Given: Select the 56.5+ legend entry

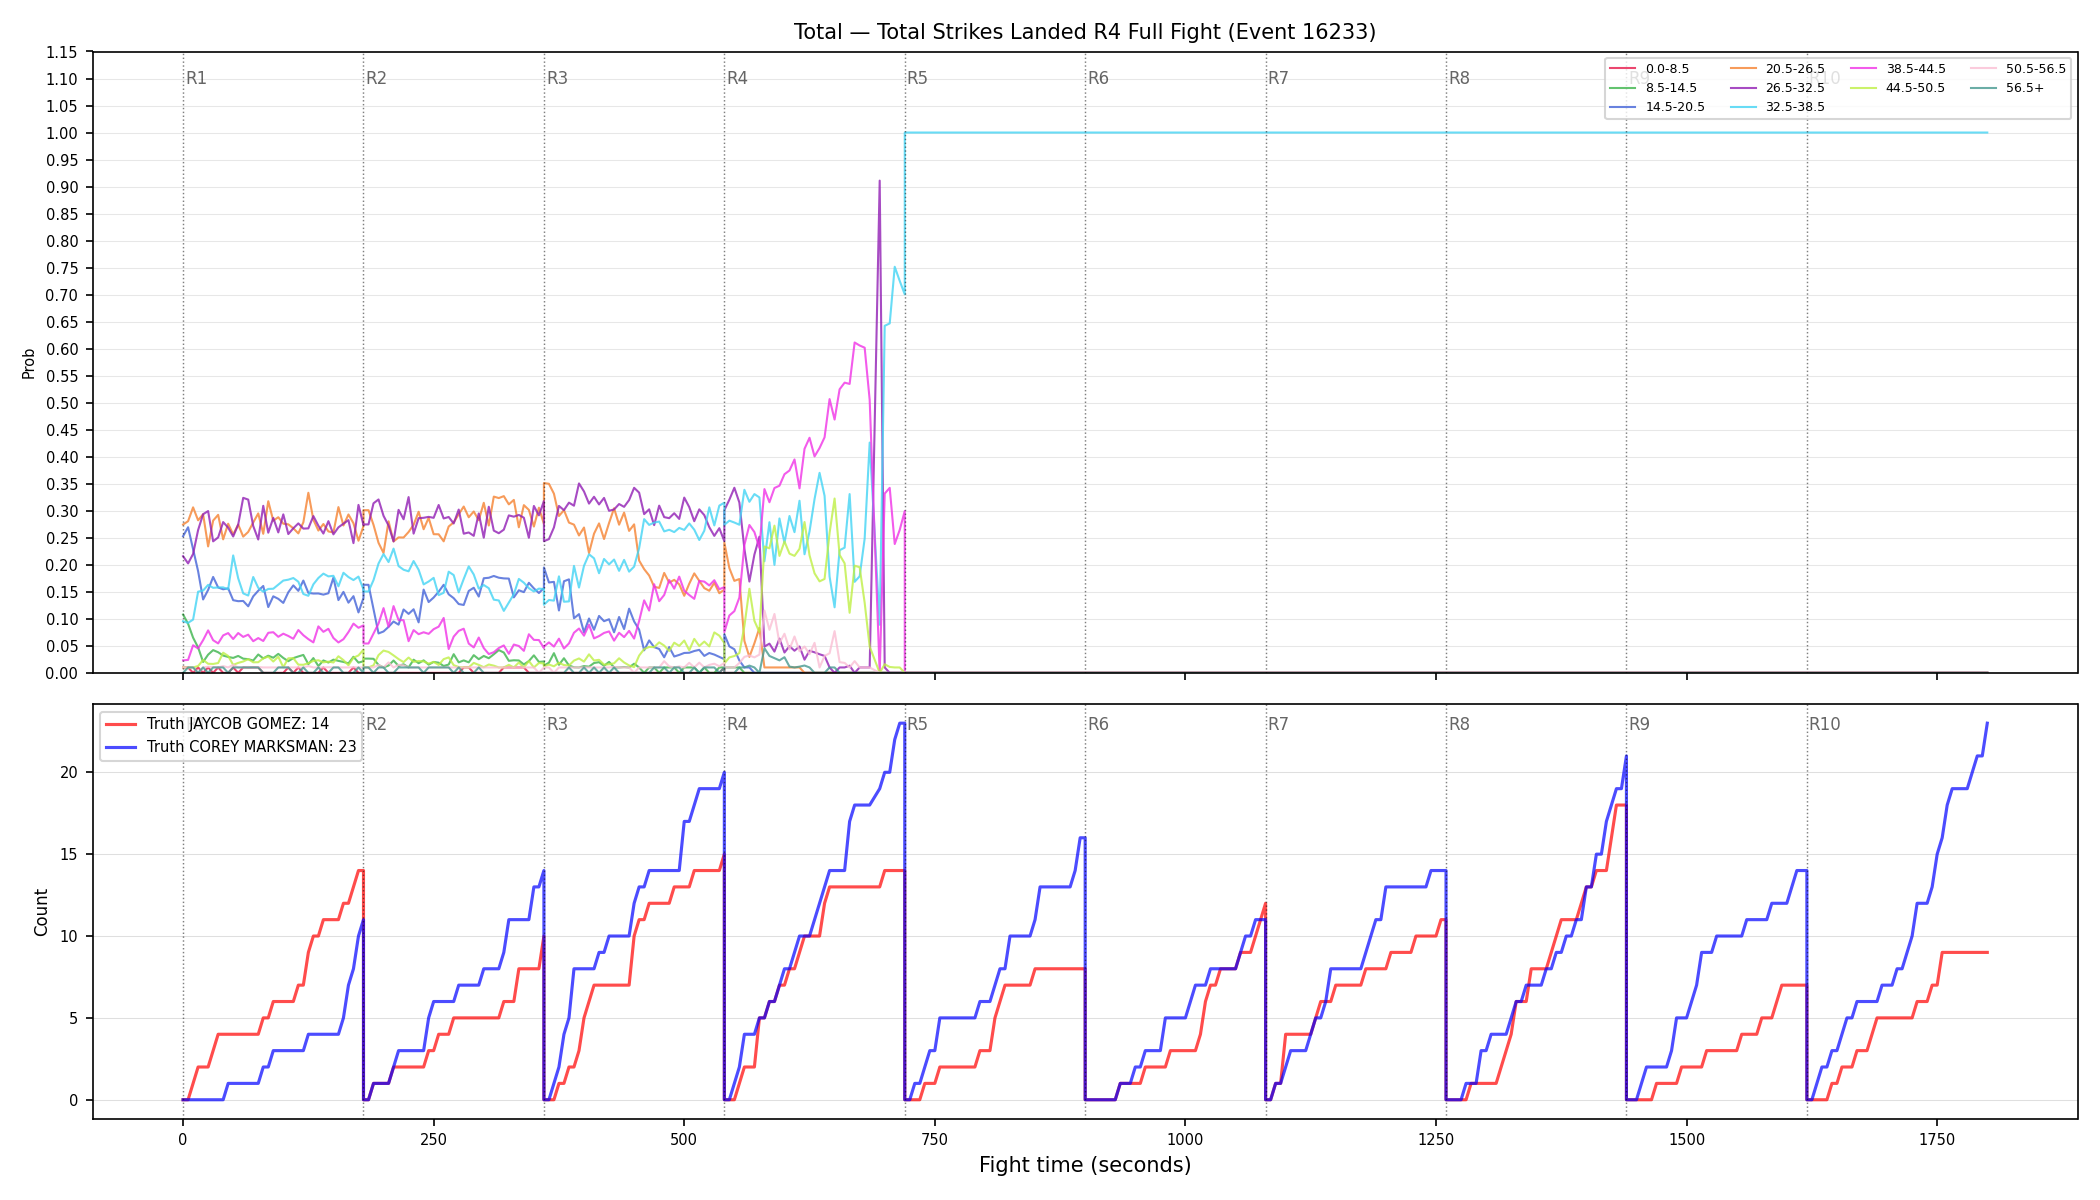Looking at the screenshot, I should [x=2008, y=88].
